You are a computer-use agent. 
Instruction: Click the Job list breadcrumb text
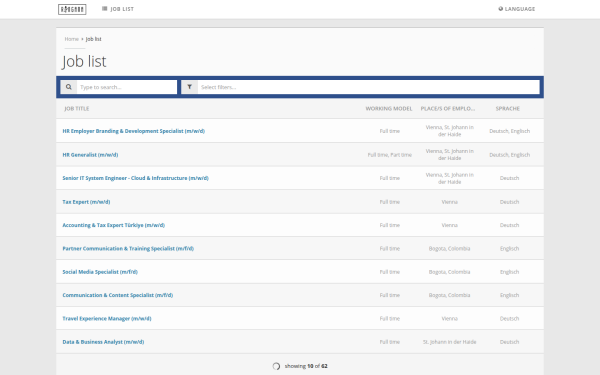(x=93, y=39)
